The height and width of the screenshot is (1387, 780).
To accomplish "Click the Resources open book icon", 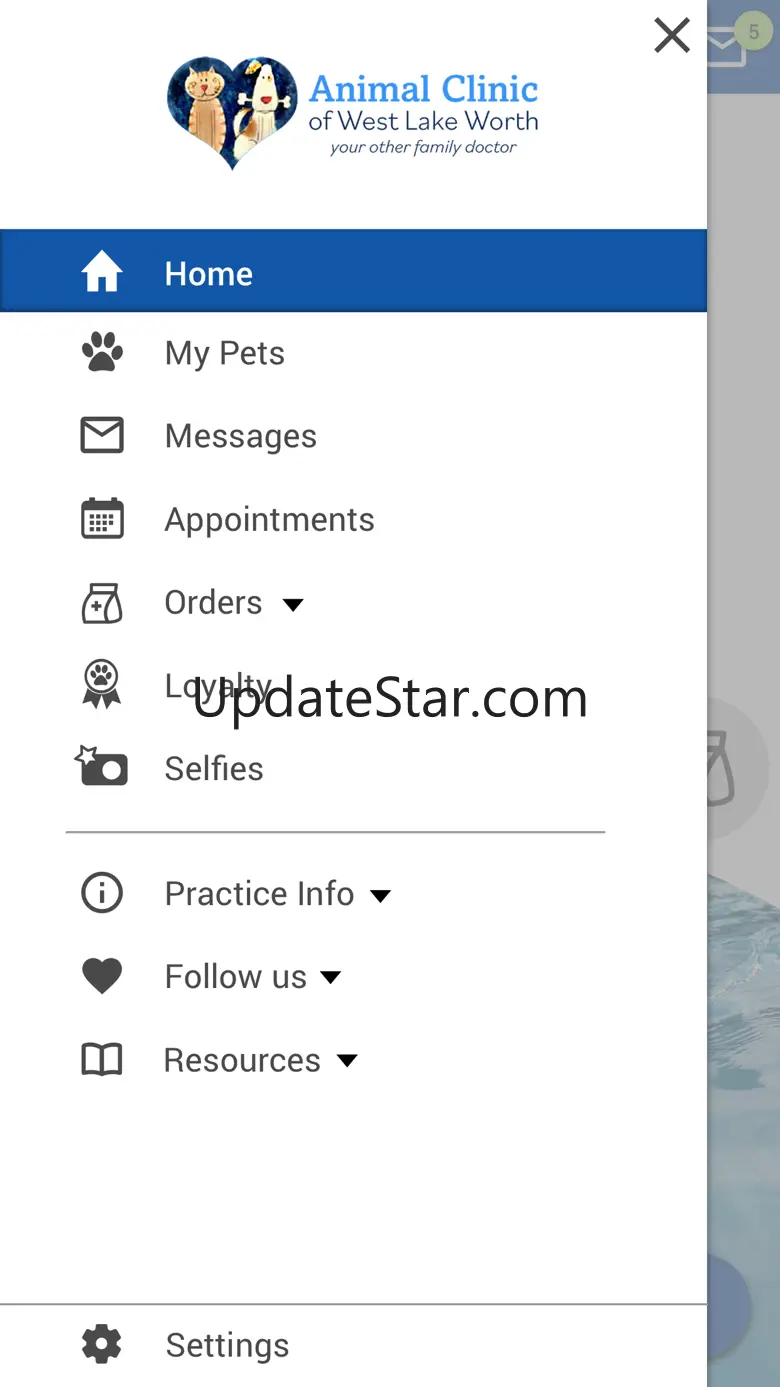I will point(102,1059).
